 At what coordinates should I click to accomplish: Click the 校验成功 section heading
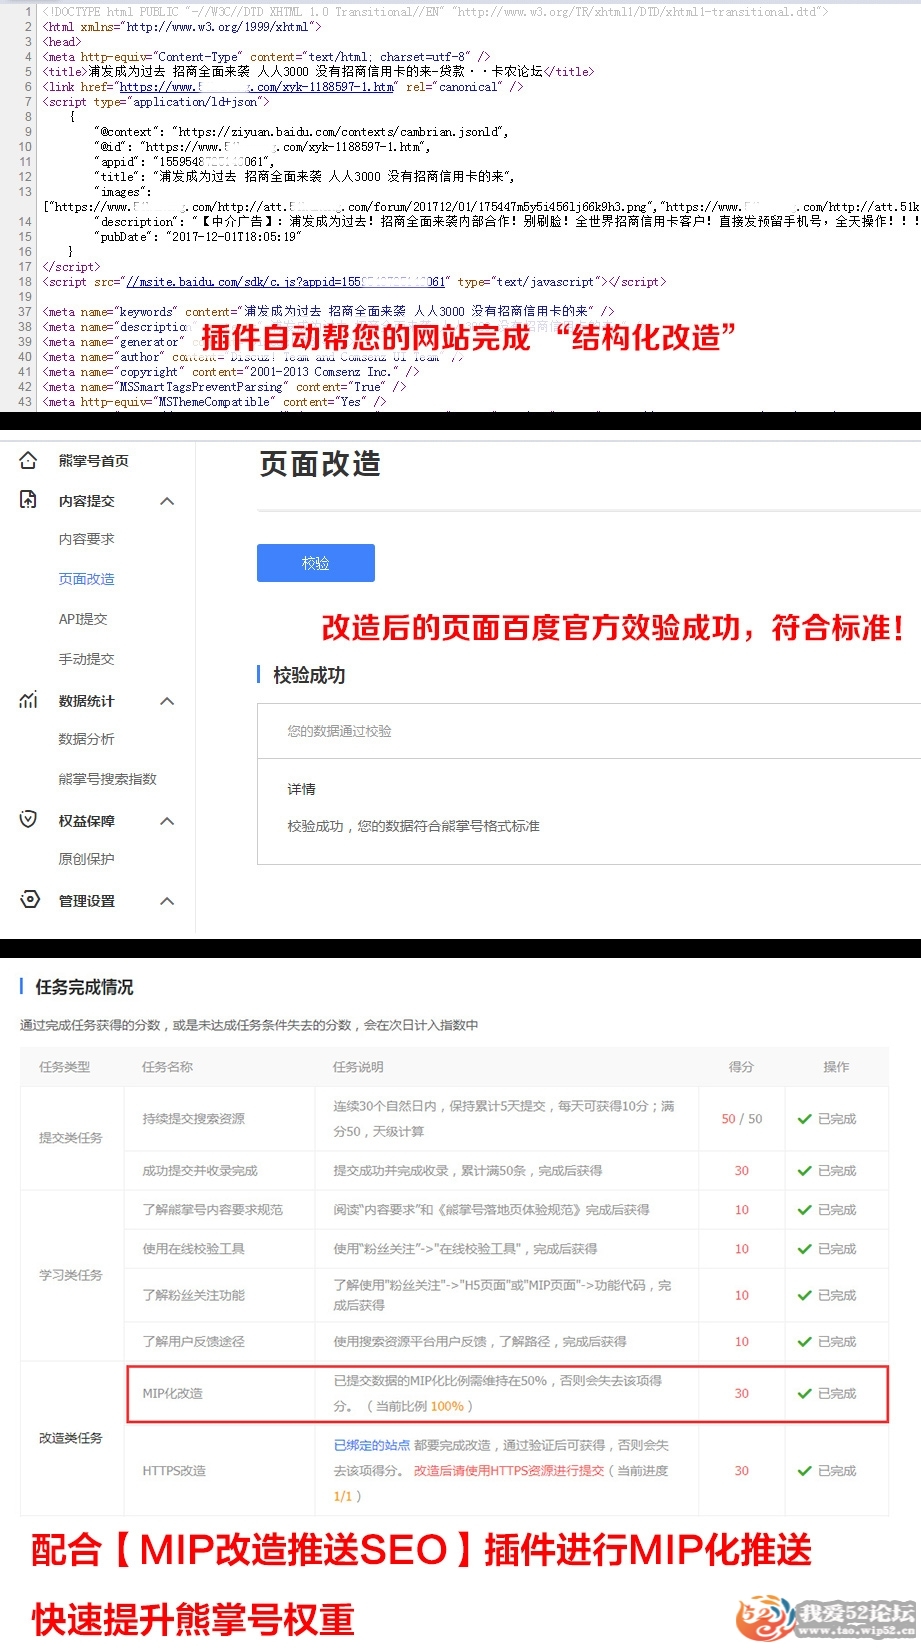[x=309, y=675]
